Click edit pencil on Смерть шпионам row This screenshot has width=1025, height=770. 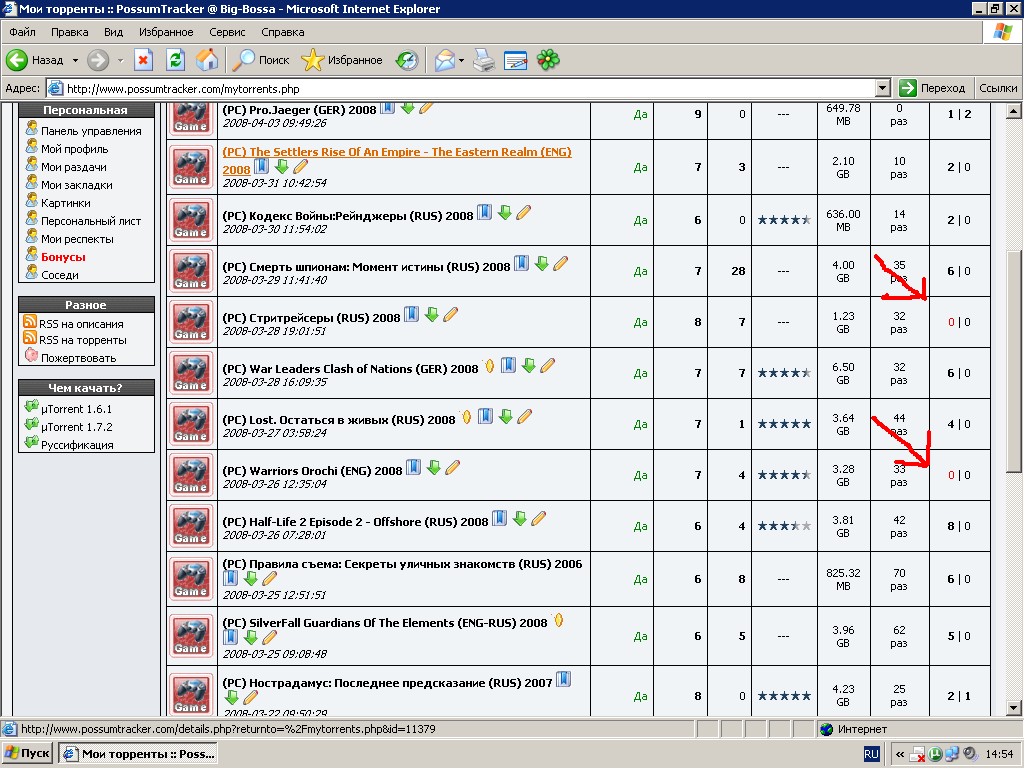coord(560,263)
